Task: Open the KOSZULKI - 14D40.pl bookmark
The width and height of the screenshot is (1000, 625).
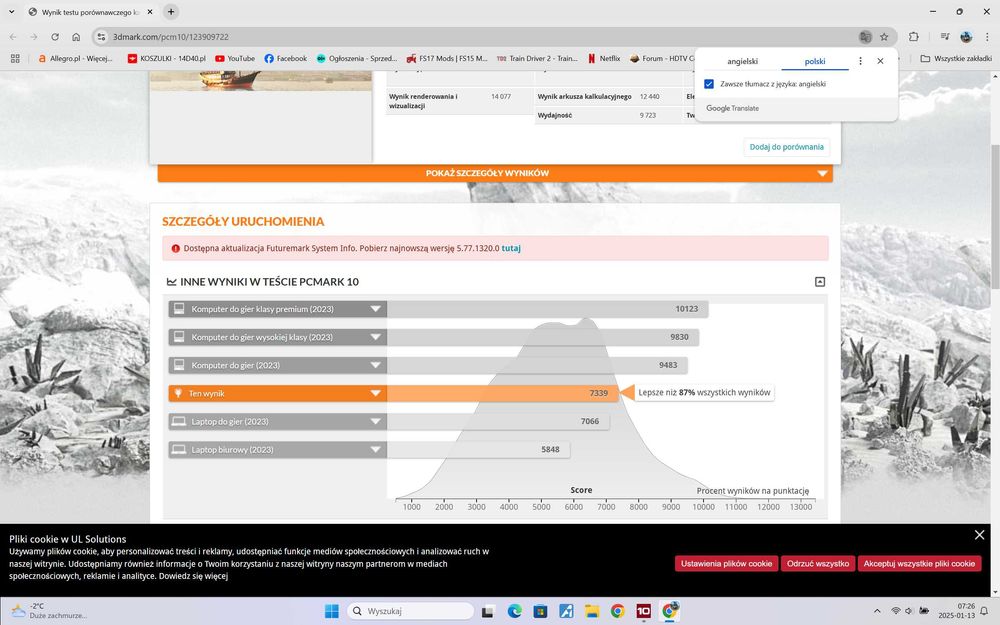Action: click(x=166, y=58)
